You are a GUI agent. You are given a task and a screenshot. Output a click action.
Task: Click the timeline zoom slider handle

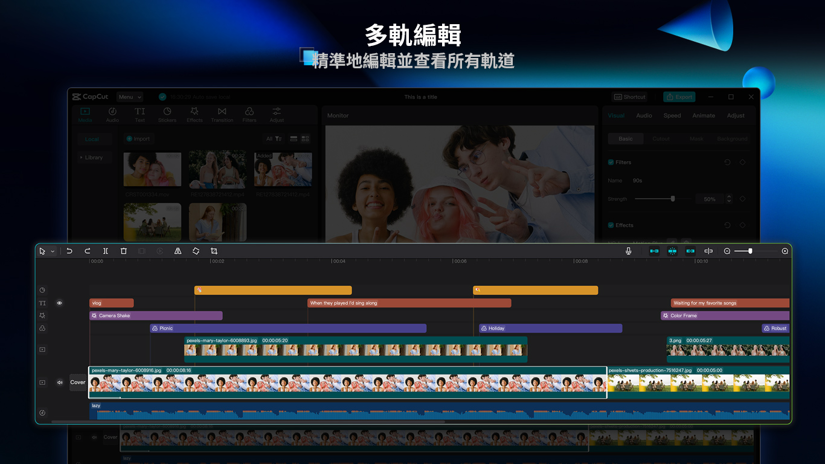tap(750, 251)
